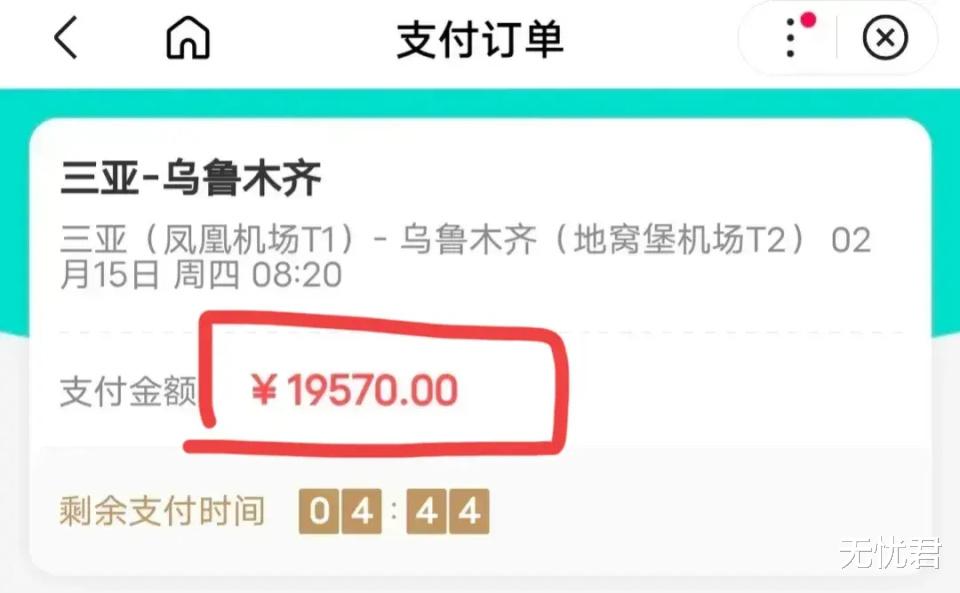
Task: Click the 支付订单 page title
Action: (x=480, y=39)
